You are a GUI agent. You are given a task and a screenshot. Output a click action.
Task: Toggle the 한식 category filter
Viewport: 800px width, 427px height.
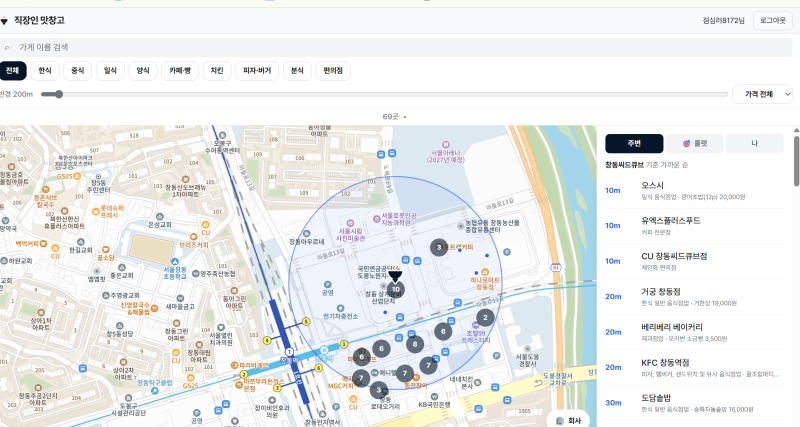click(x=45, y=70)
